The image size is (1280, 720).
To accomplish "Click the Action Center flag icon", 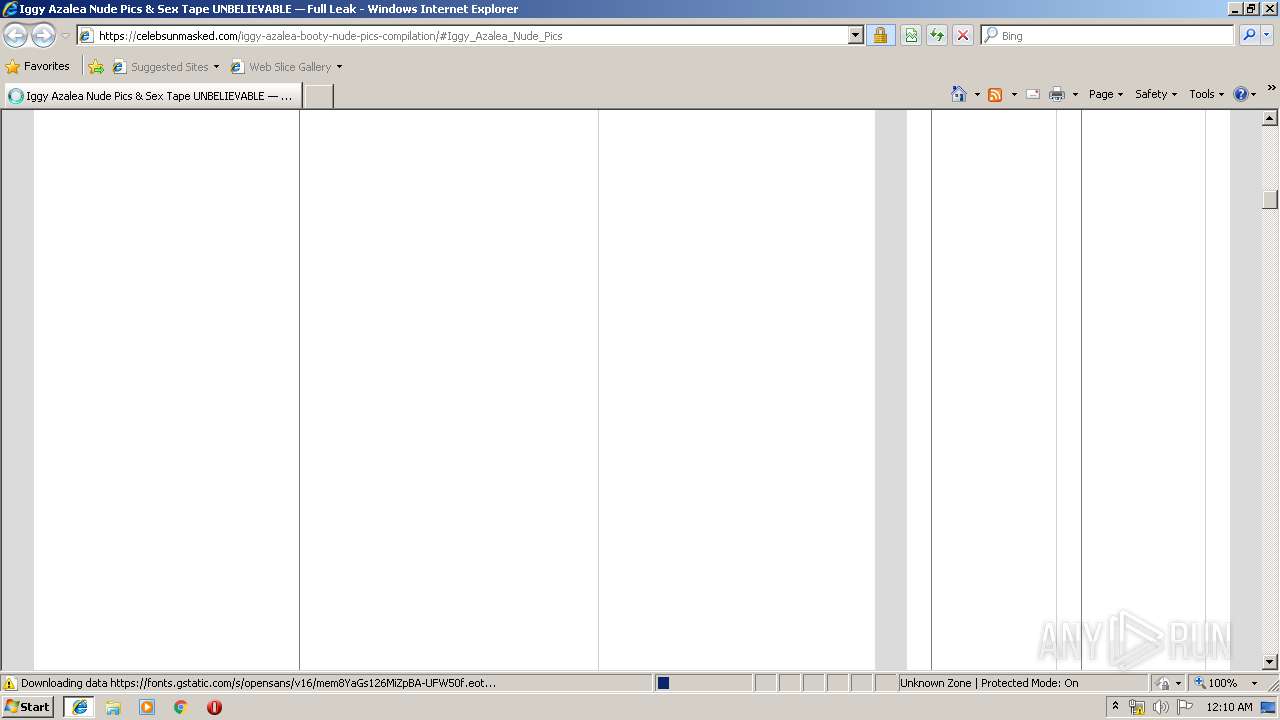I will [x=1185, y=707].
